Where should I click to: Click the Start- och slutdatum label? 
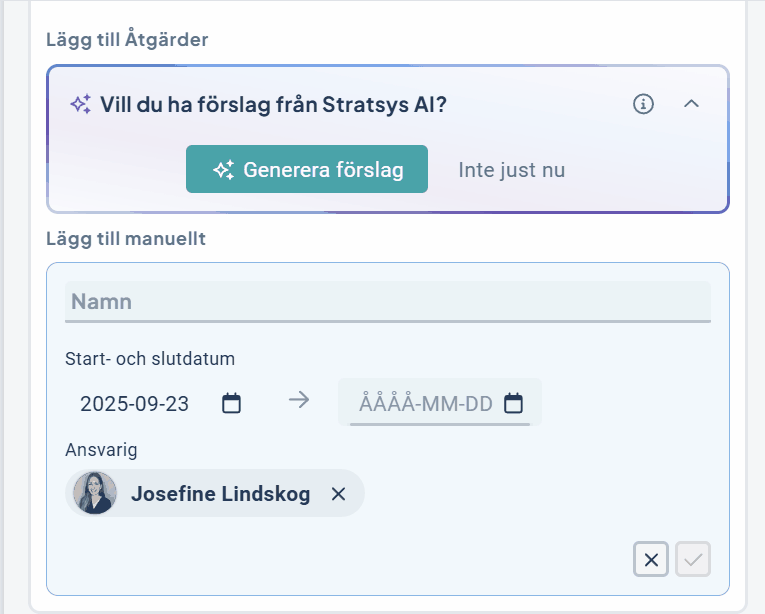(150, 358)
